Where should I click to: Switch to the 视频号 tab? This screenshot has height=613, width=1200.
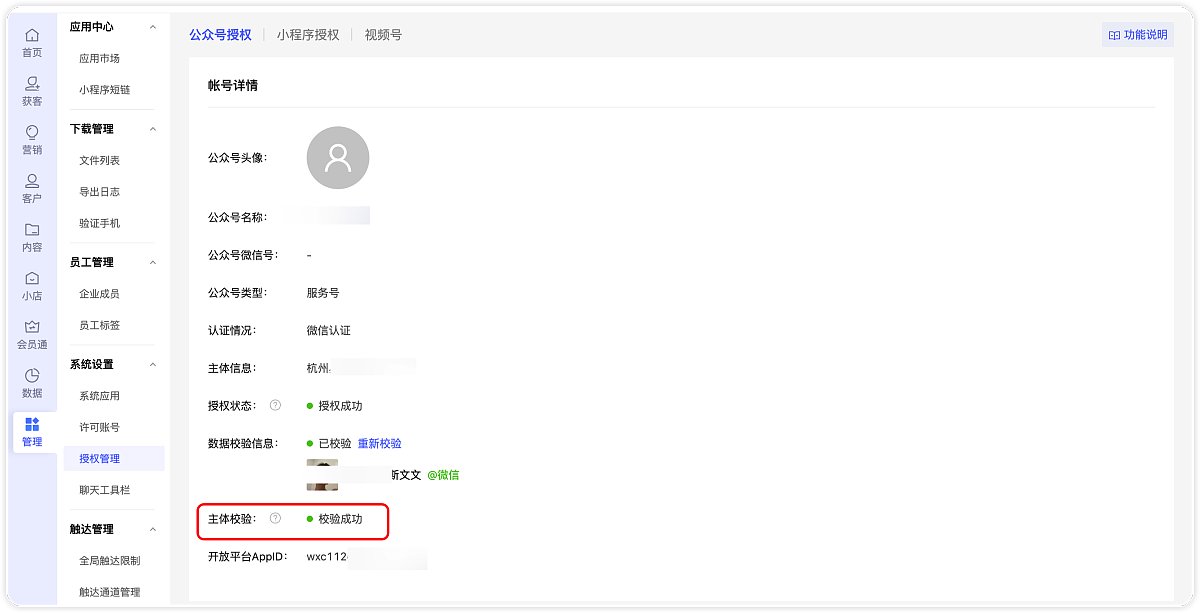[x=383, y=35]
